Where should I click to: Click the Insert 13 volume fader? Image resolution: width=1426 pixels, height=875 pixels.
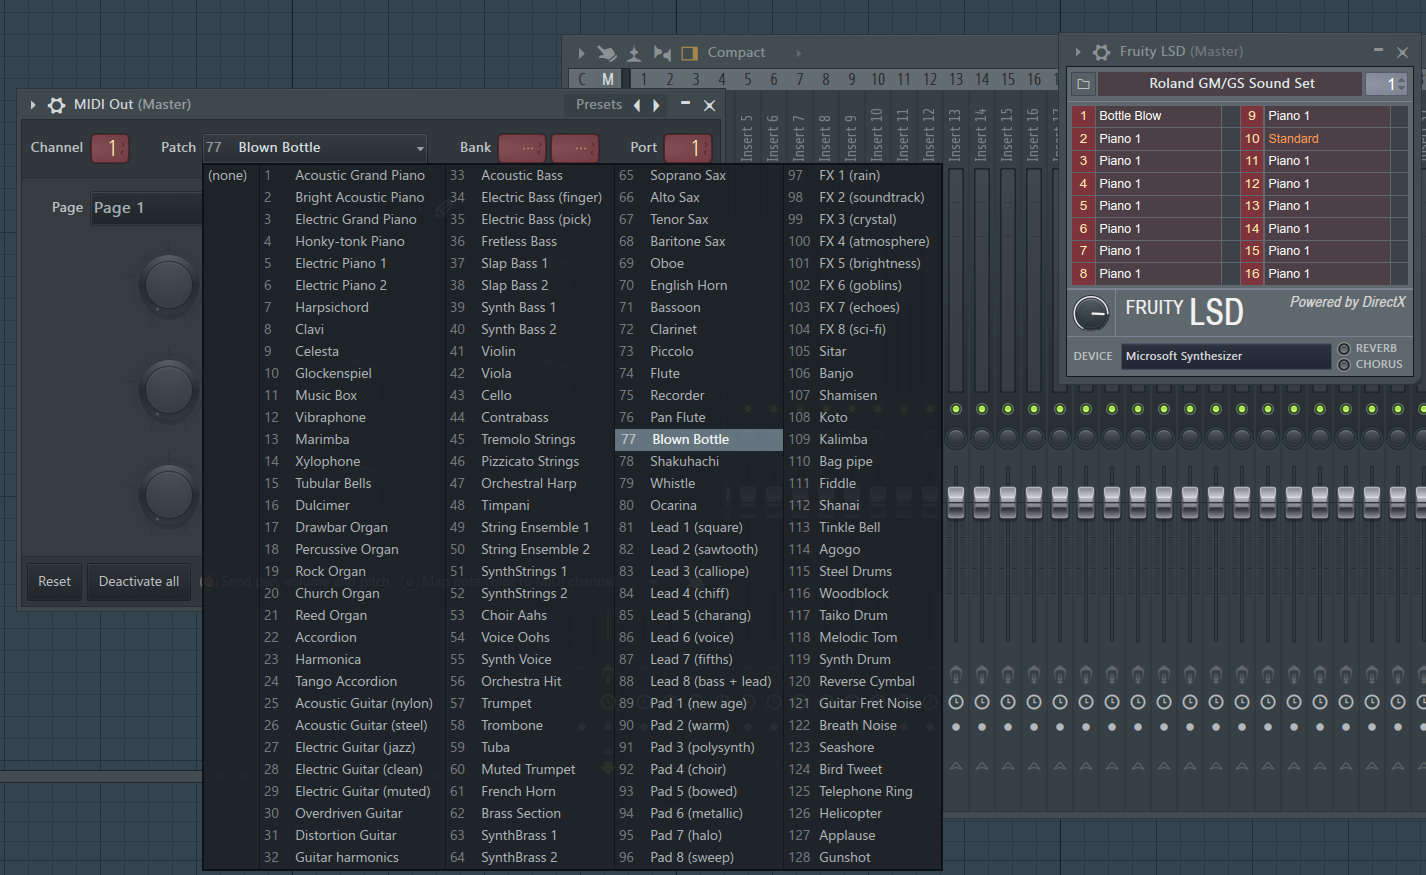956,501
